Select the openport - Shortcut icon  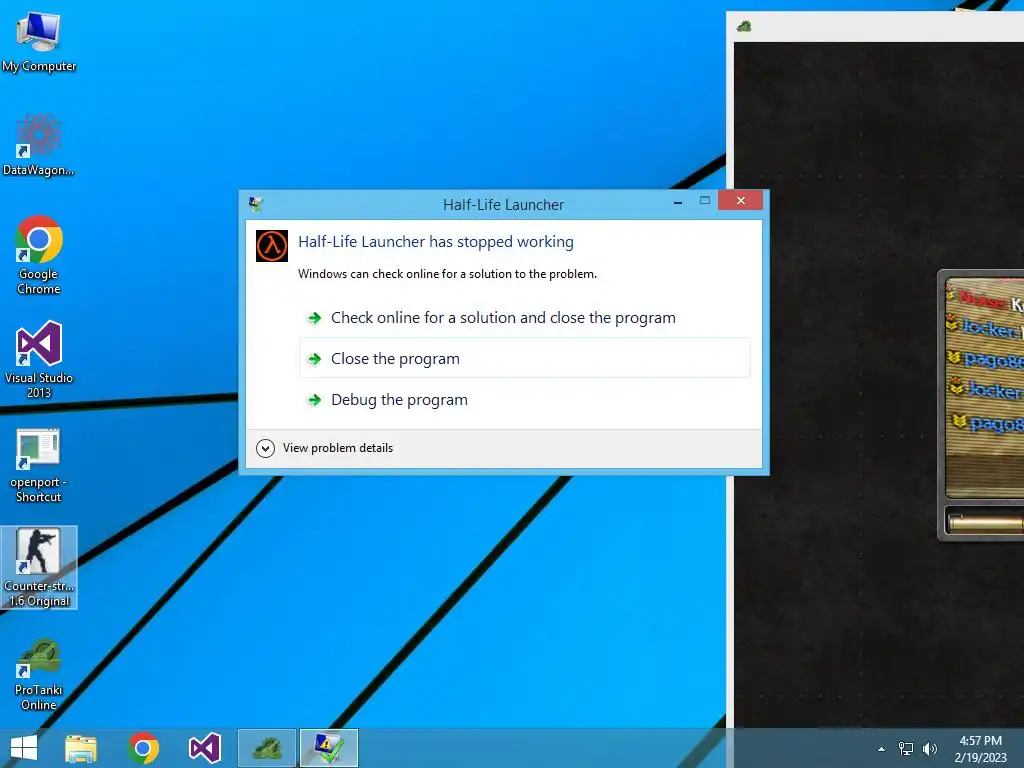(39, 466)
